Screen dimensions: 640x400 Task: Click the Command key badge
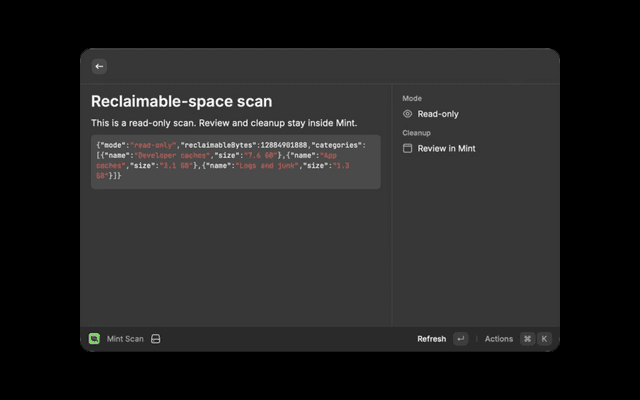pos(527,339)
